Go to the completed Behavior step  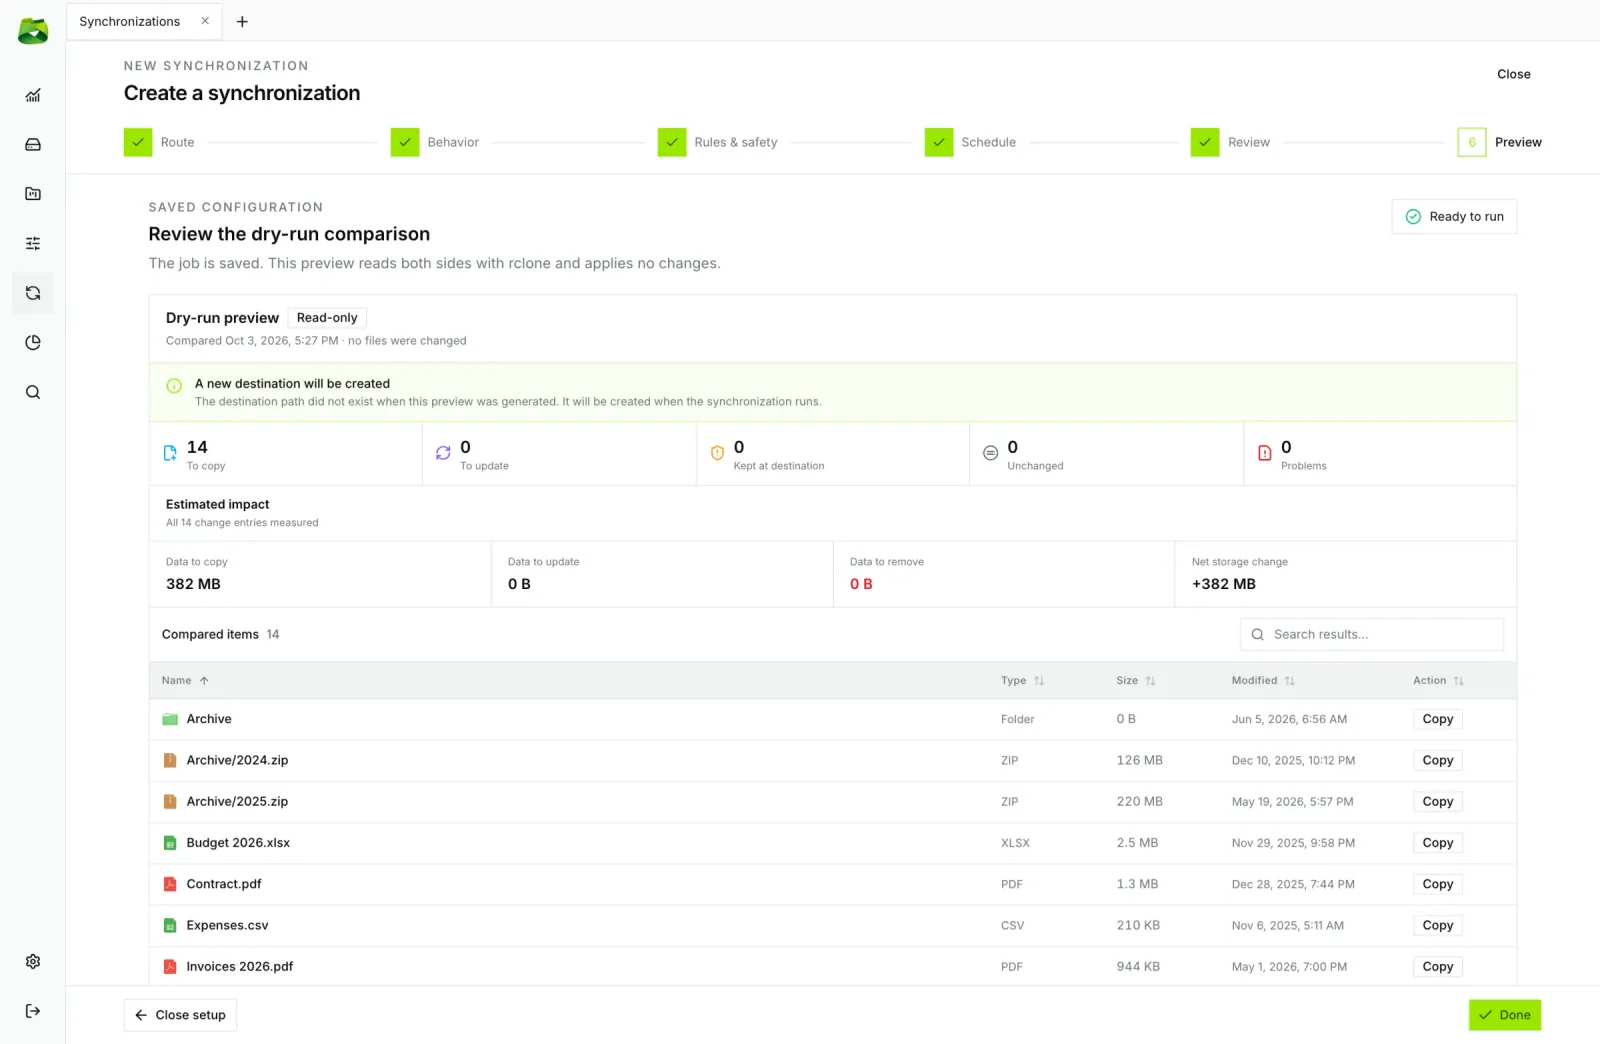tap(435, 142)
